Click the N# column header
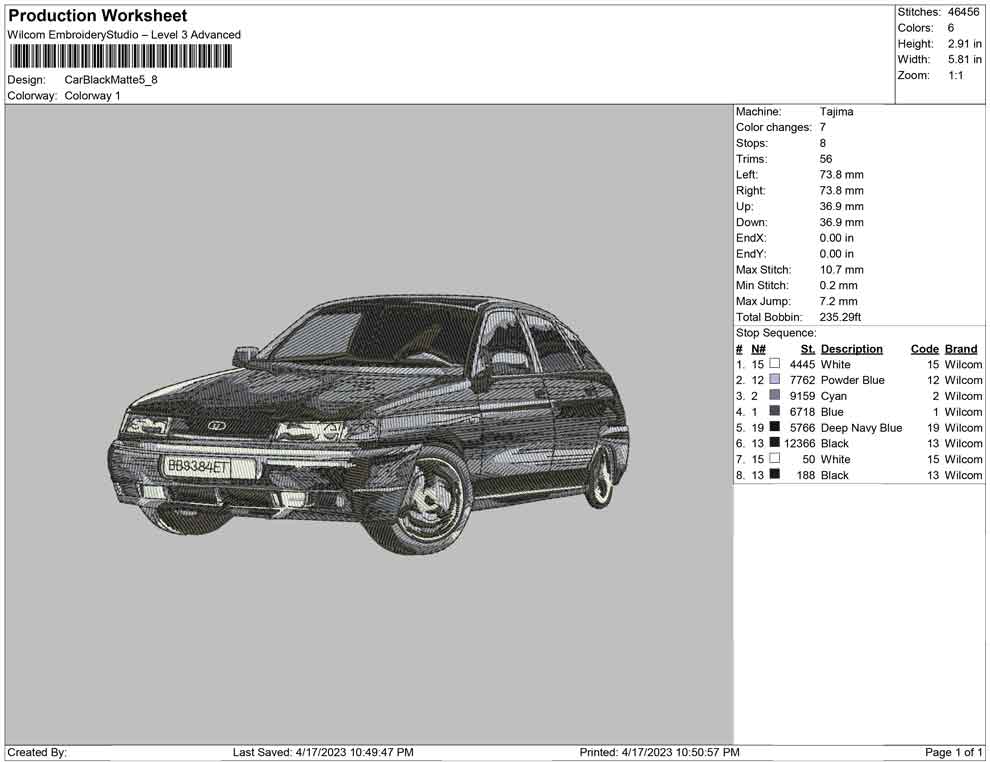 pos(758,349)
